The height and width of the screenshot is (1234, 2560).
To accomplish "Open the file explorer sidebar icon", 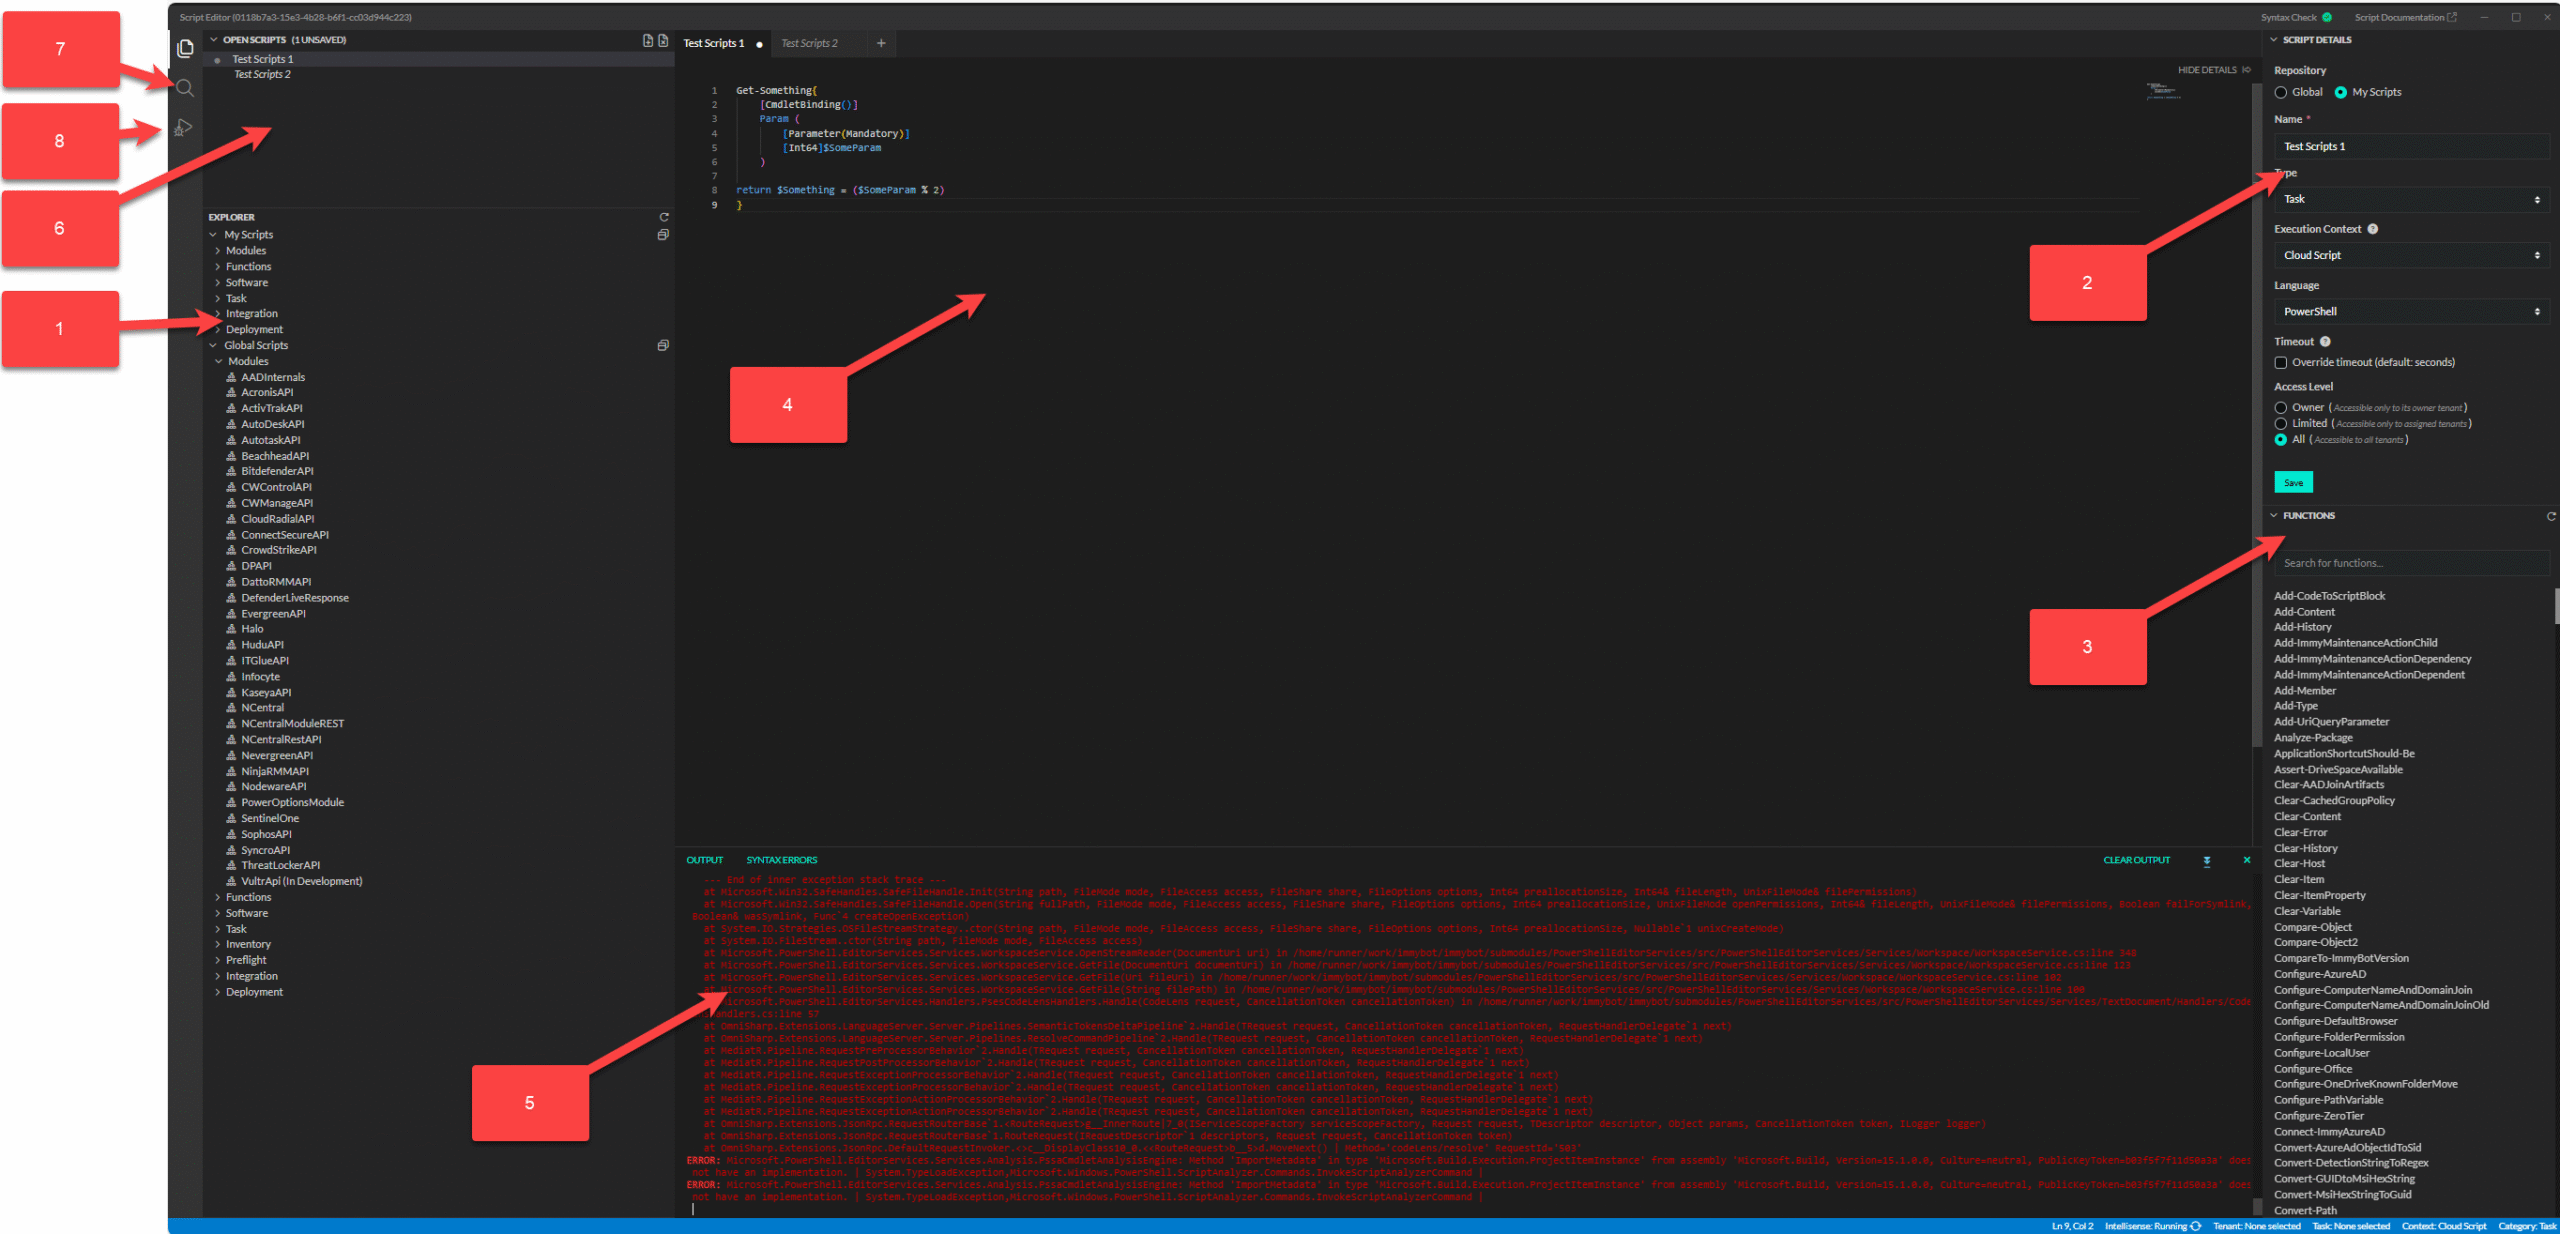I will (x=185, y=48).
